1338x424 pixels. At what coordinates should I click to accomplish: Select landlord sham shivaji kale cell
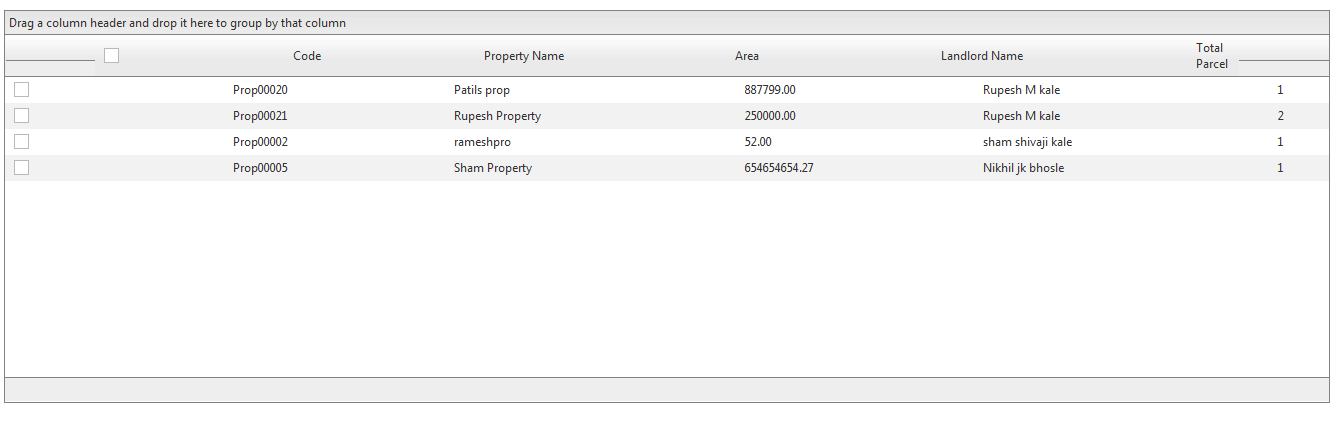point(1027,142)
